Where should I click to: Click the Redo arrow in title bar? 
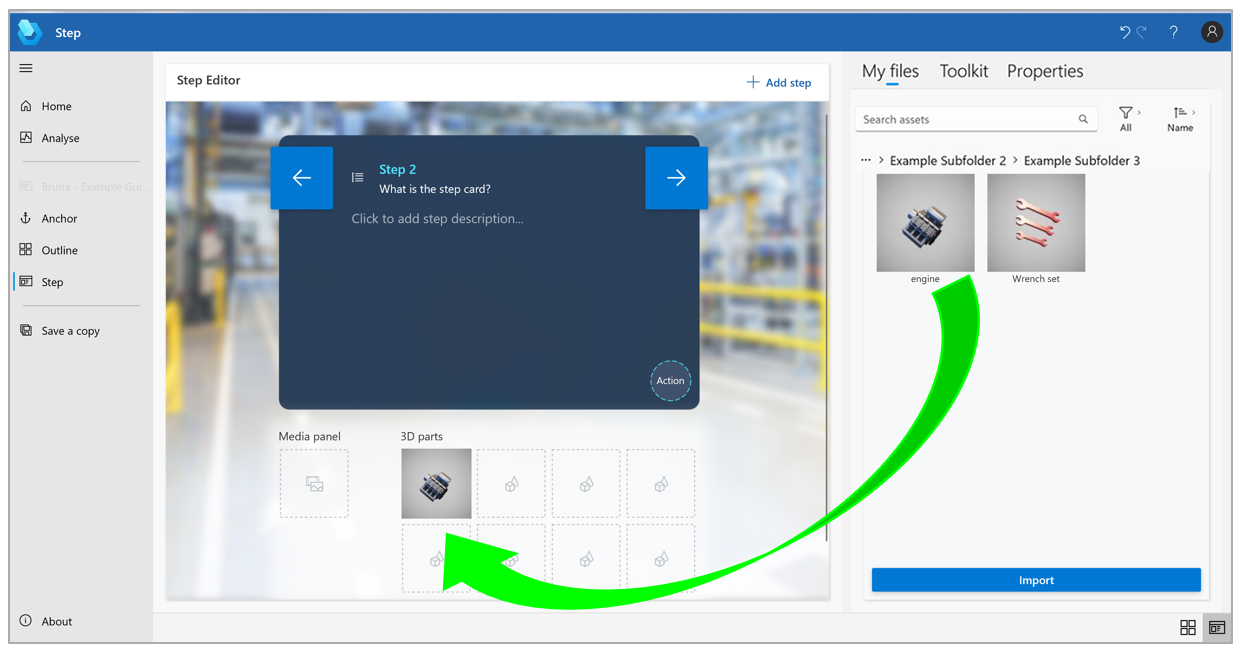tap(1142, 32)
